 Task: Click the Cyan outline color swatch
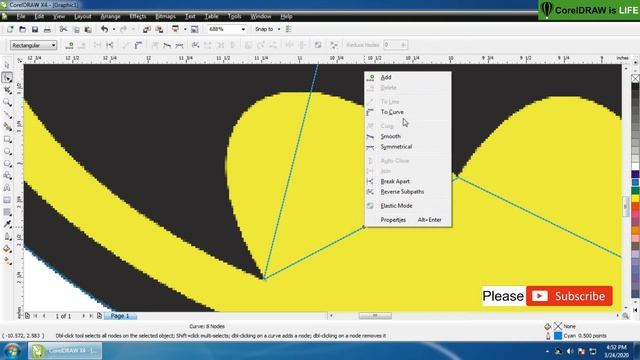click(558, 336)
